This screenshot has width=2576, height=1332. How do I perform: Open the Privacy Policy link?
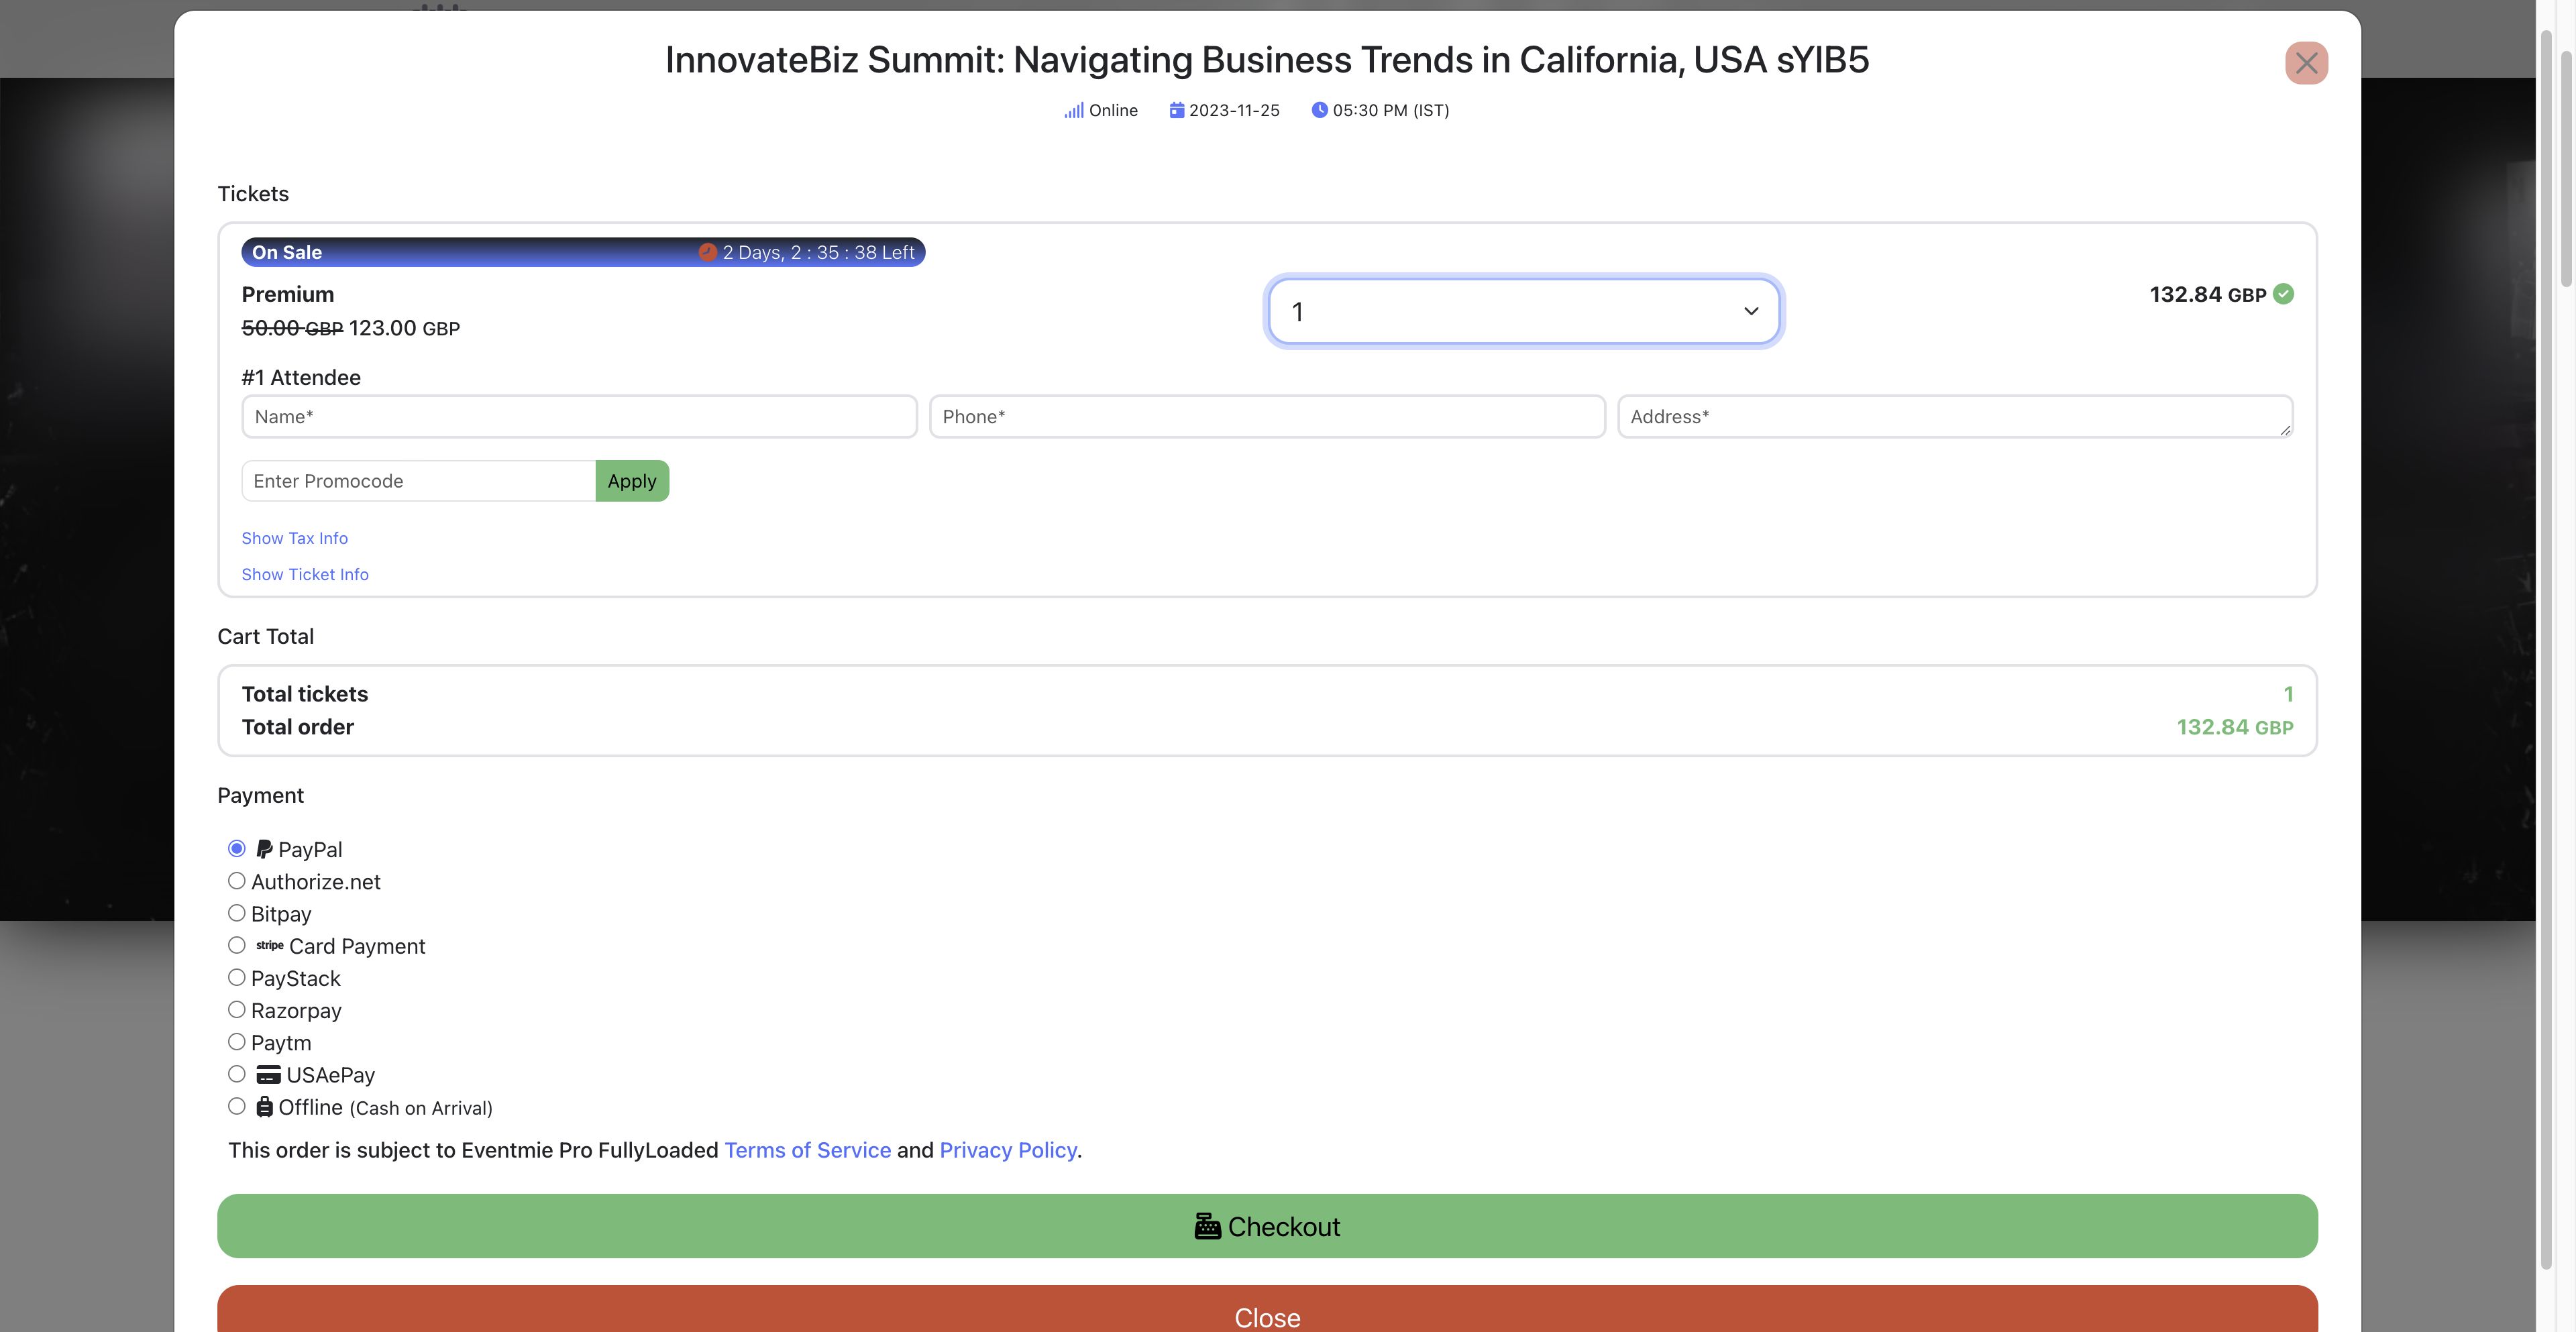1007,1150
